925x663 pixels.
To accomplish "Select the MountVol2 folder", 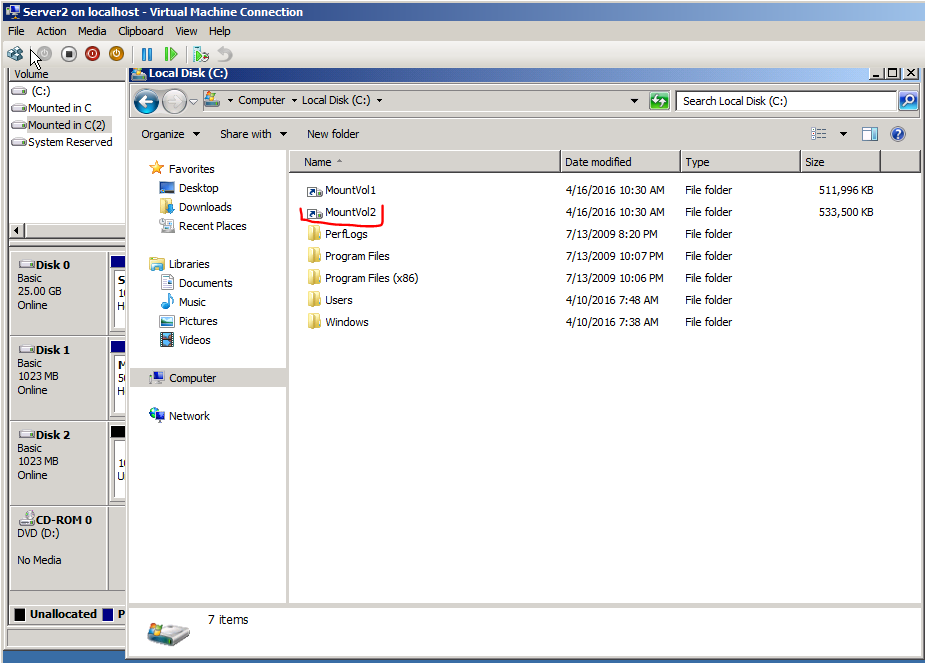I will 350,212.
